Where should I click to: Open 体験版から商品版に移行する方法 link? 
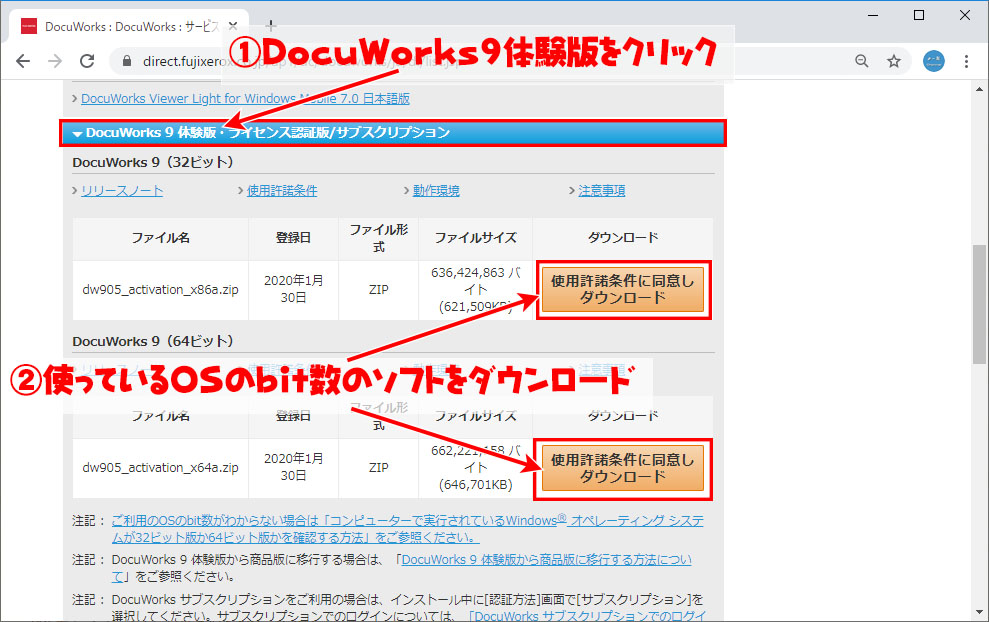pos(546,560)
